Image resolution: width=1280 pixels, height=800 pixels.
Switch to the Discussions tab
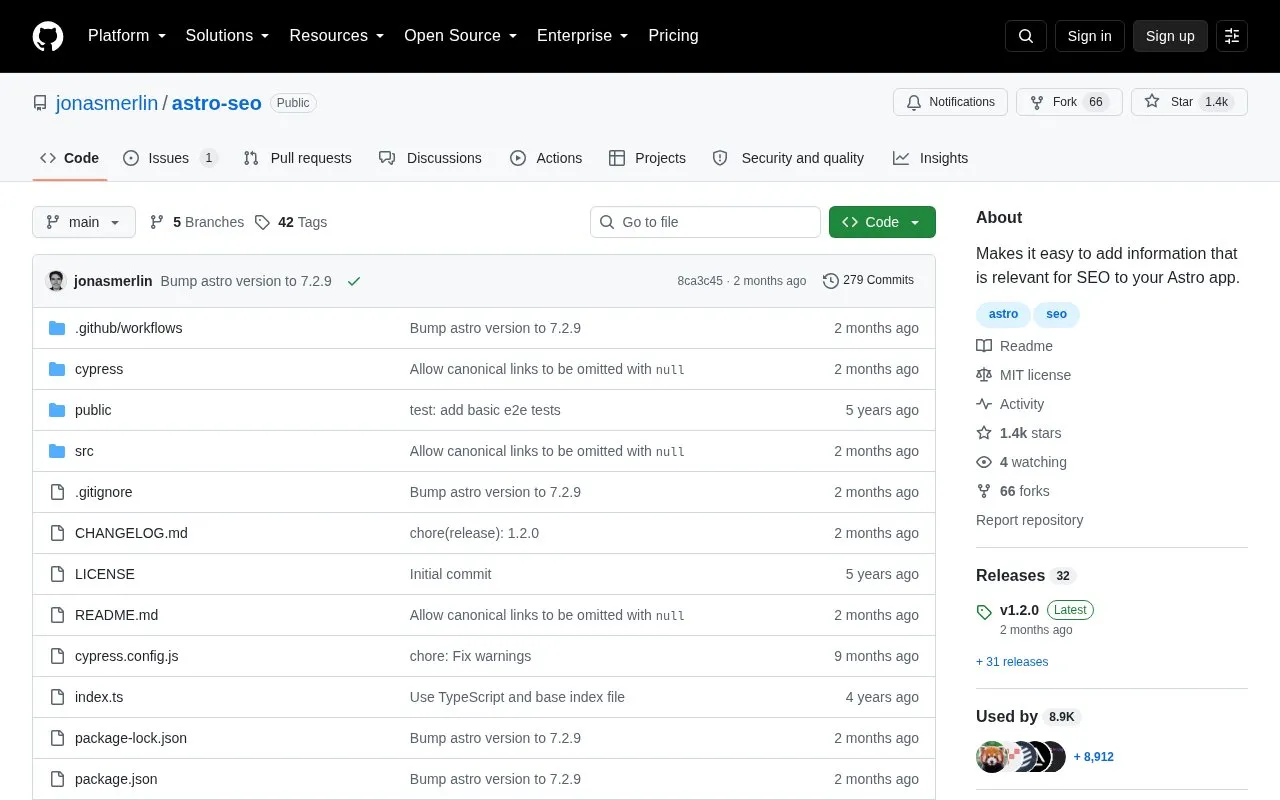point(431,158)
